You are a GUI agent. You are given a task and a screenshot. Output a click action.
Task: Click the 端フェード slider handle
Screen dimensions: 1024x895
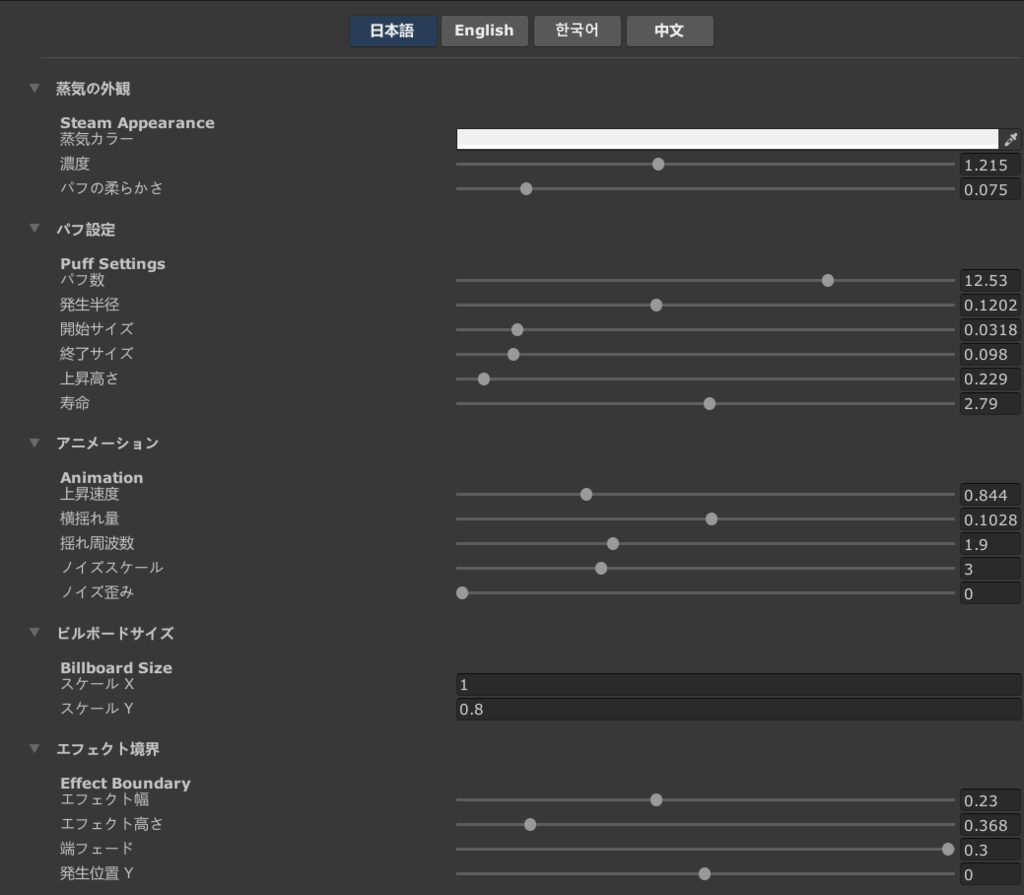point(948,849)
